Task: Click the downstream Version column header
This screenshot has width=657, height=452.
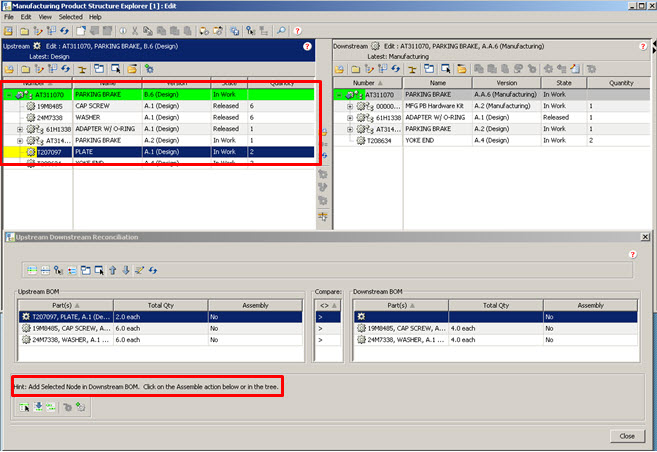Action: click(507, 83)
